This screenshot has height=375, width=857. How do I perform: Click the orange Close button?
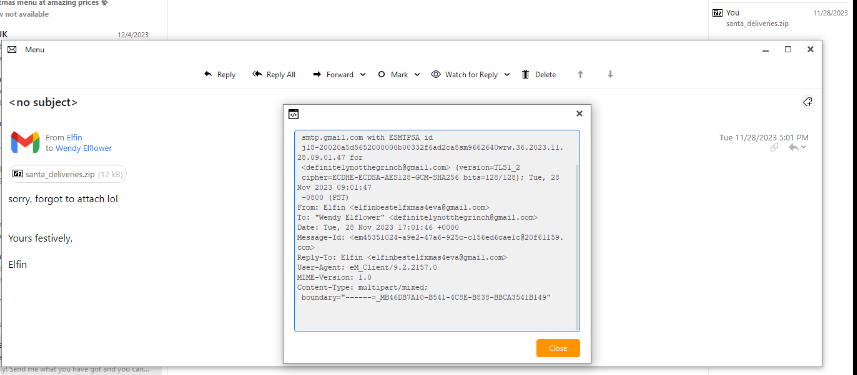[x=558, y=348]
